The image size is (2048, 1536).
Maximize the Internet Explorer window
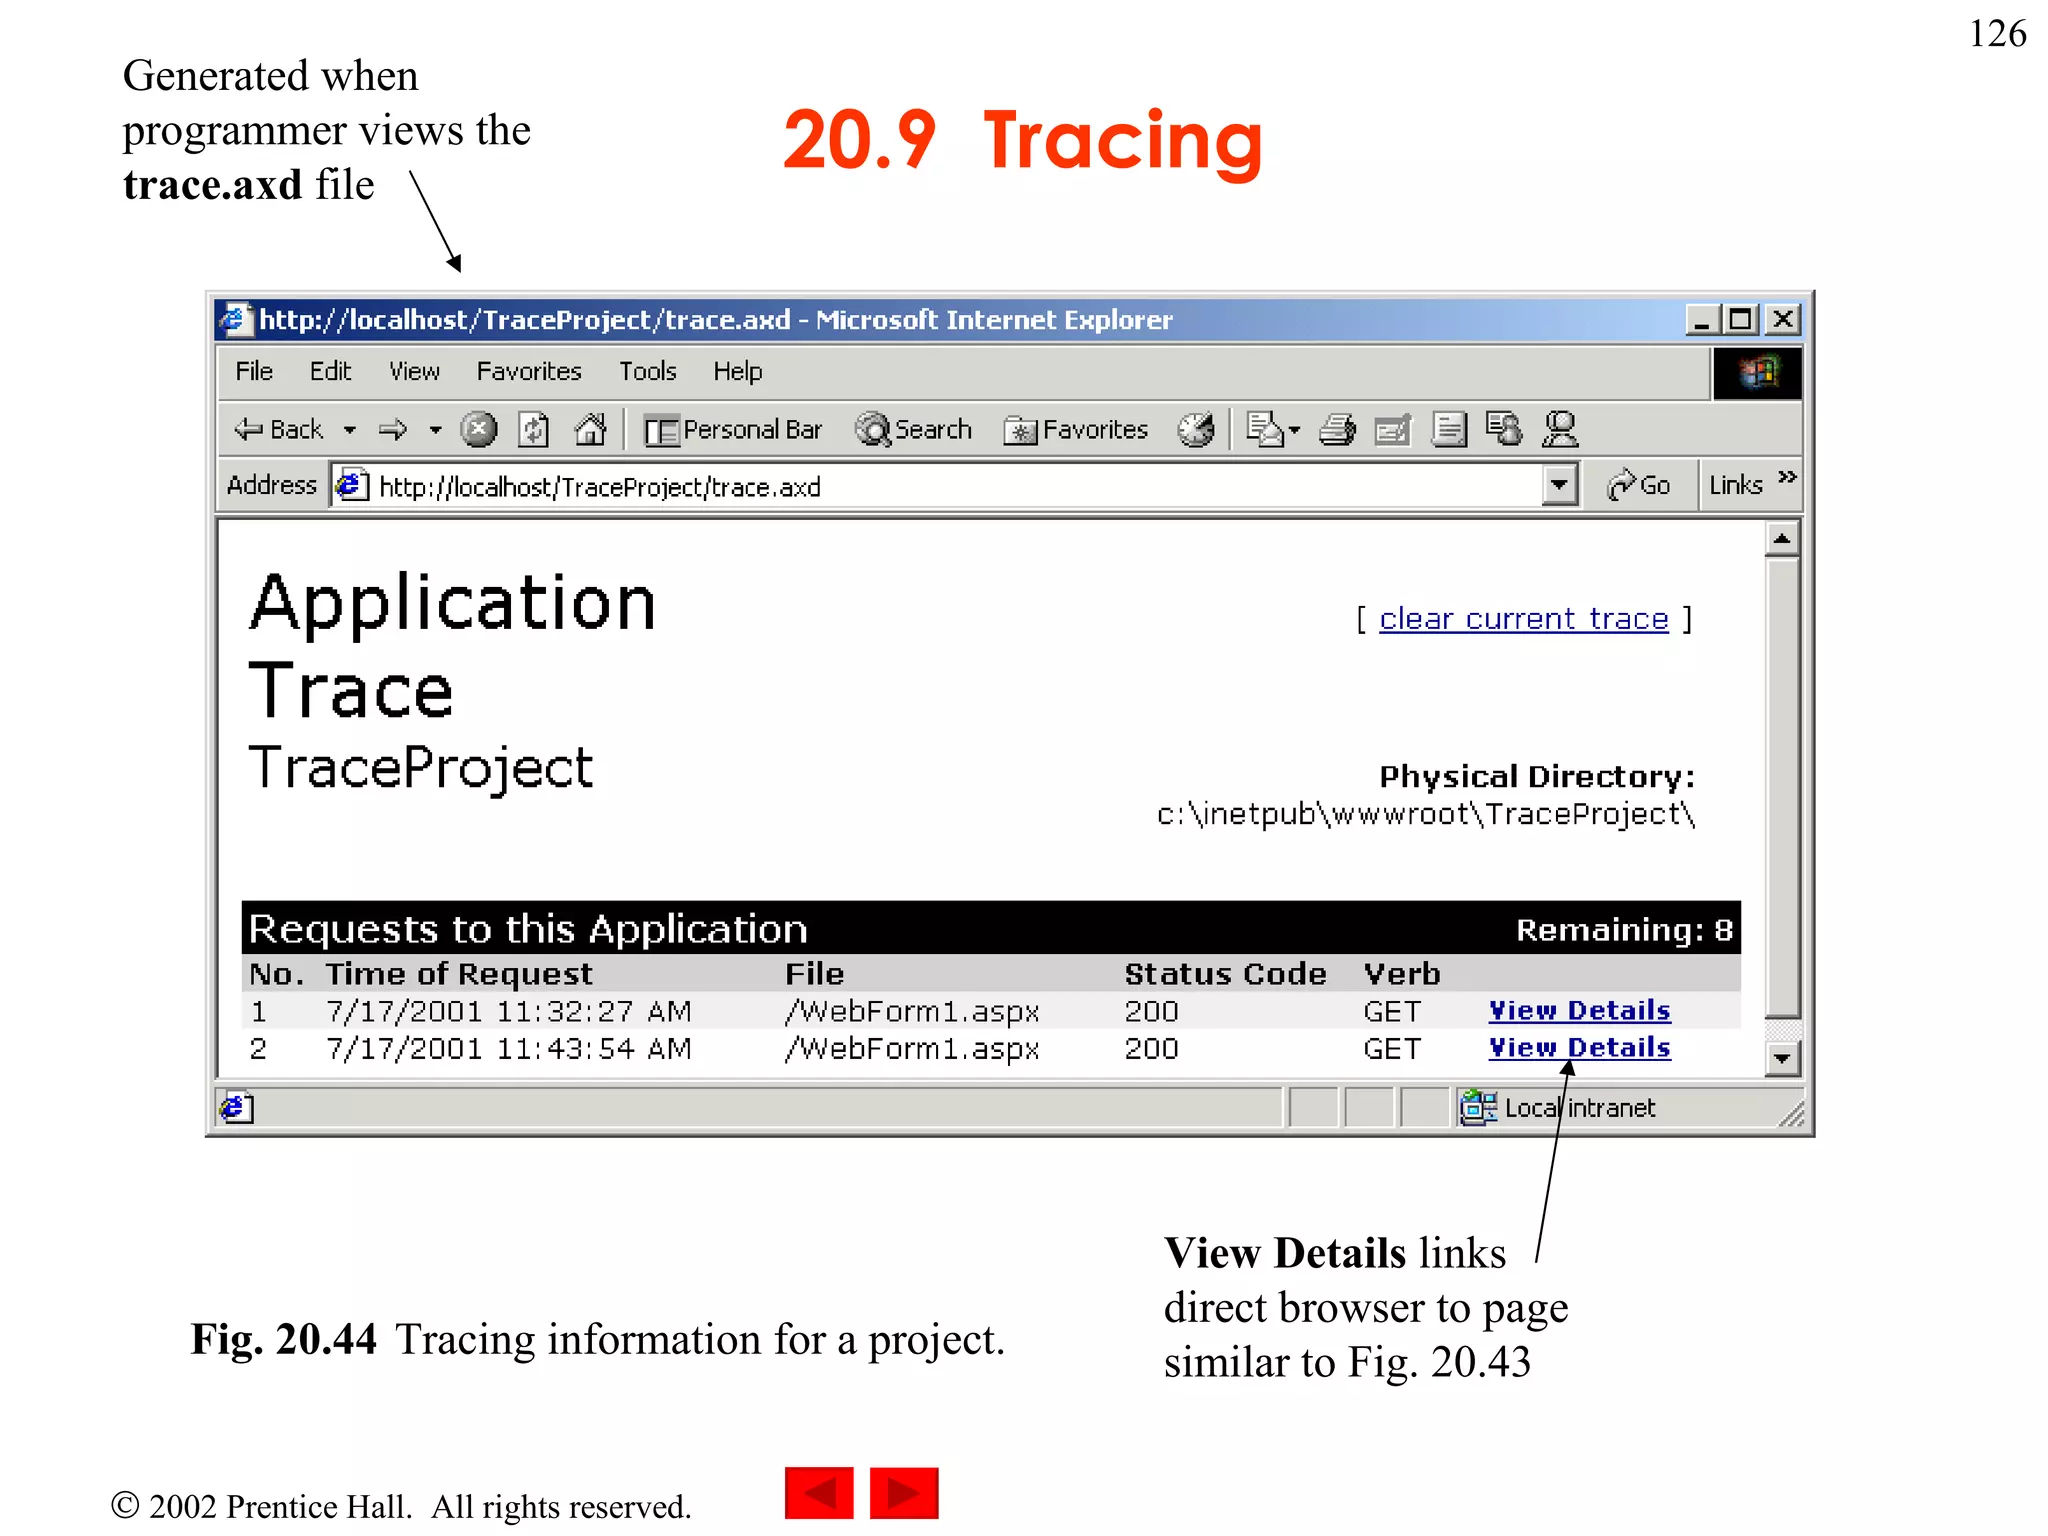tap(1740, 320)
